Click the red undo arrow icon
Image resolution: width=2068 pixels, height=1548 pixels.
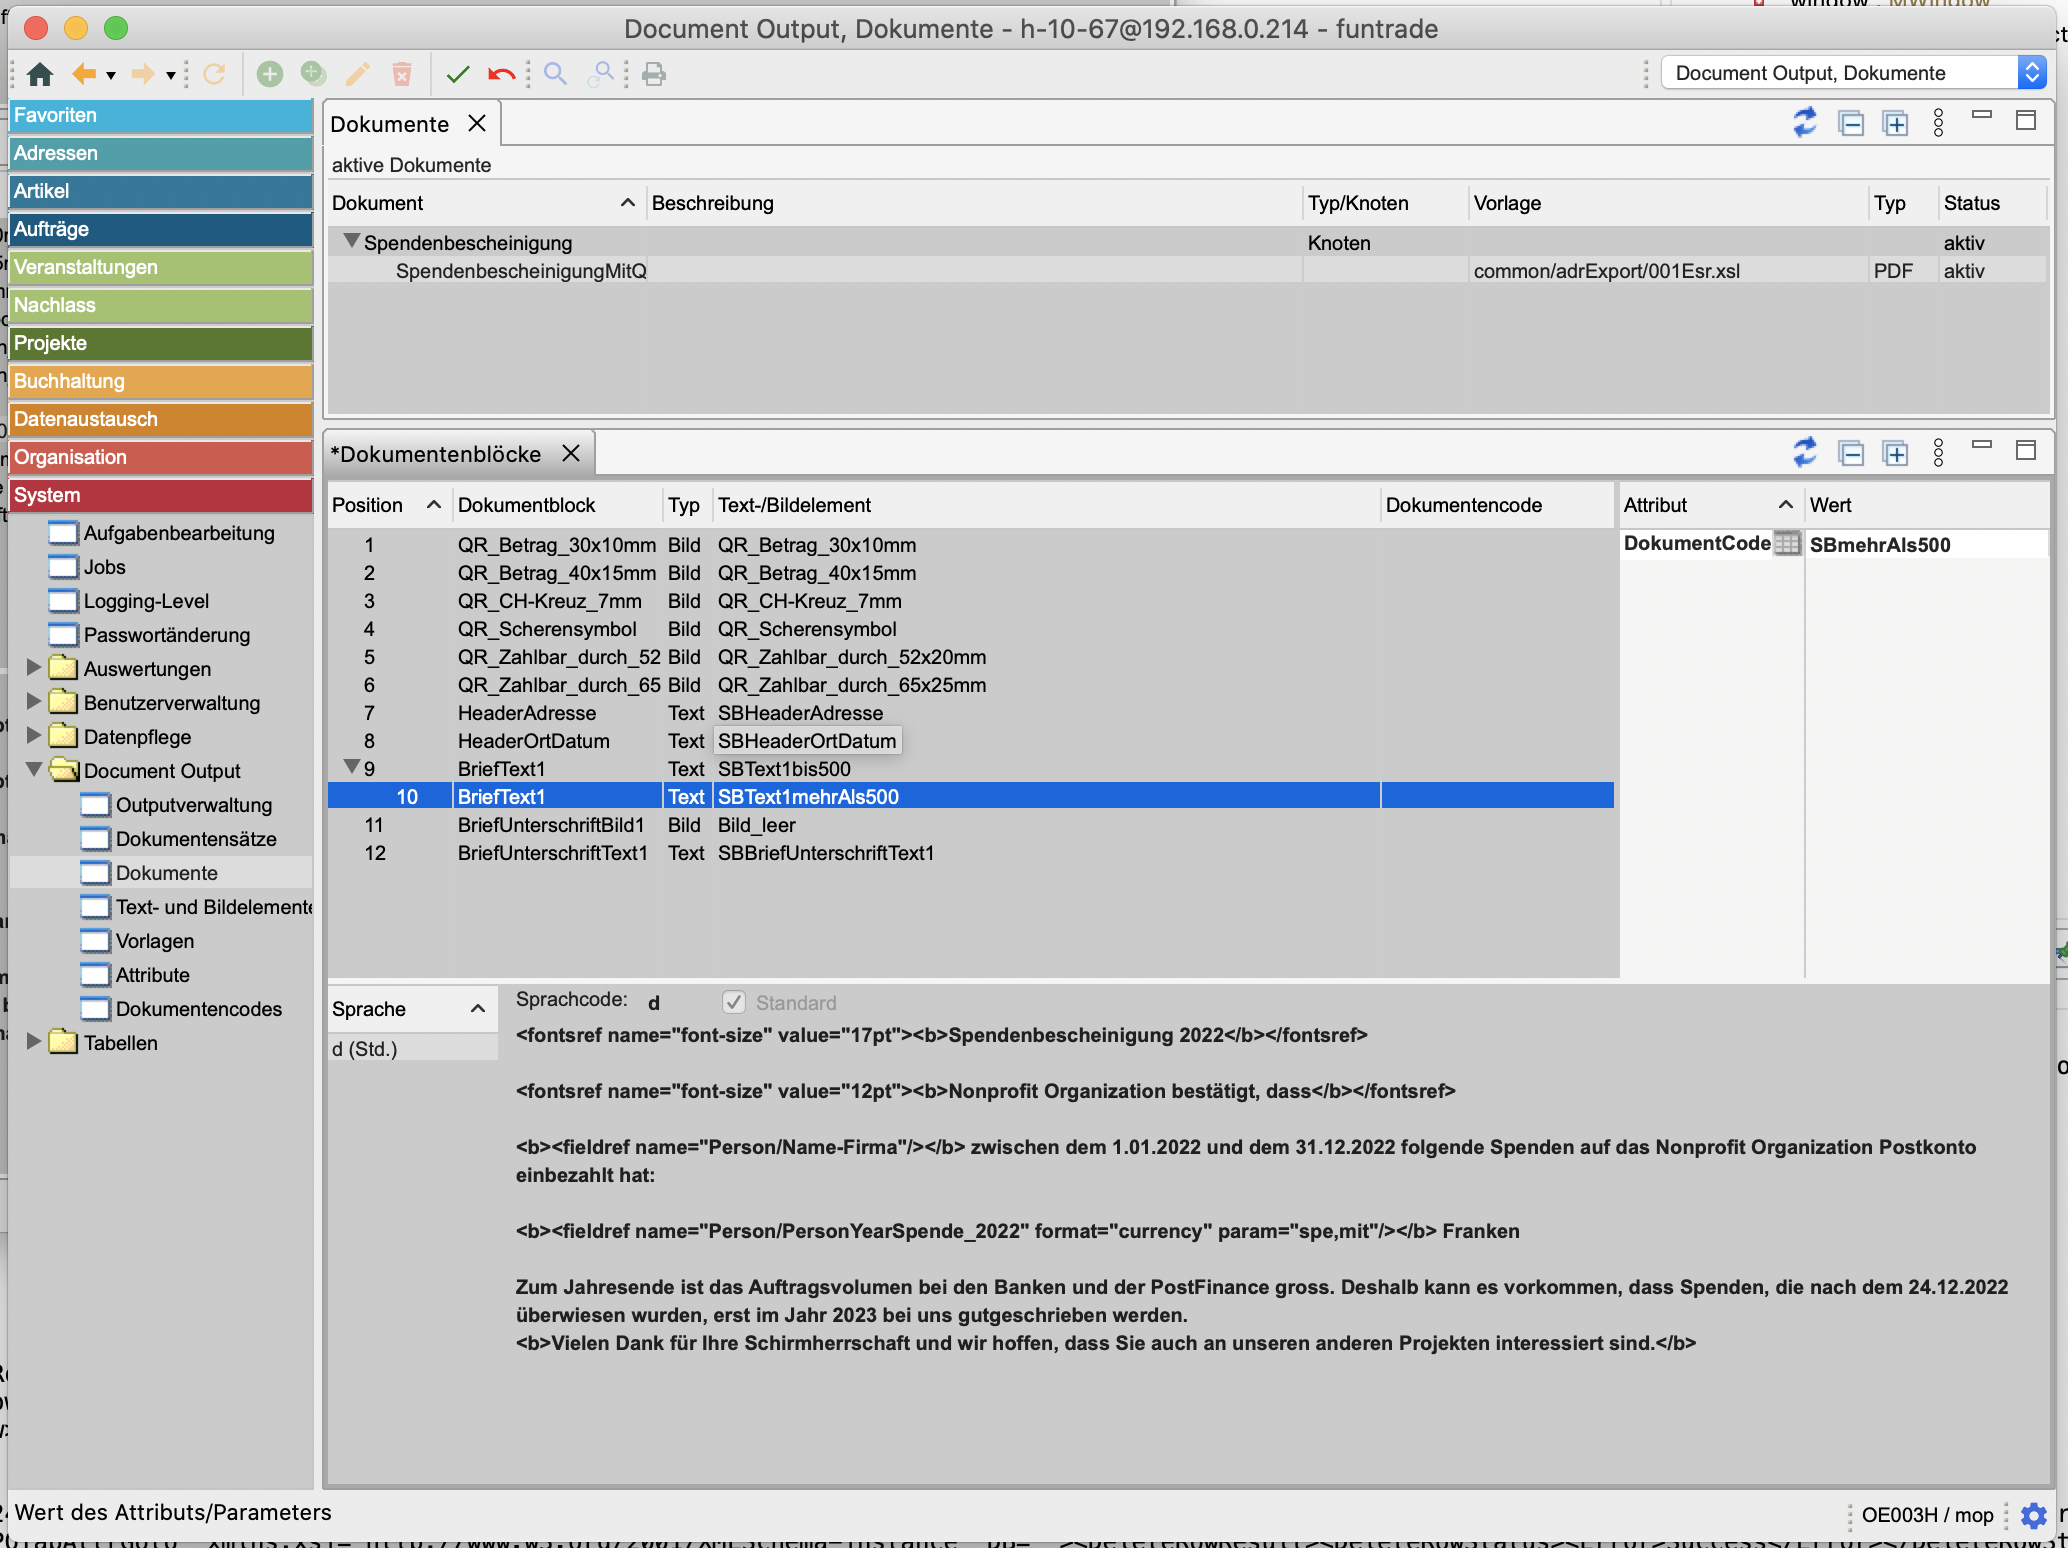[x=501, y=74]
